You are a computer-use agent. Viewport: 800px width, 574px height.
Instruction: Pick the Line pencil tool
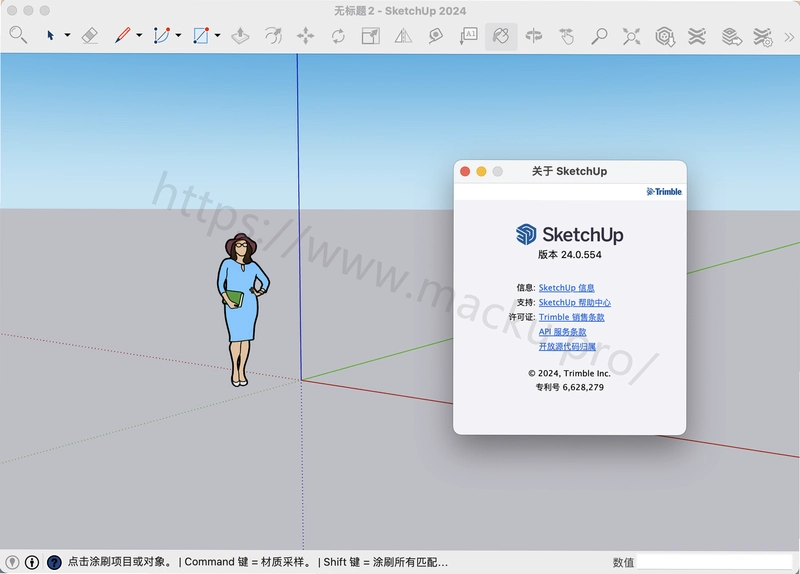[122, 35]
